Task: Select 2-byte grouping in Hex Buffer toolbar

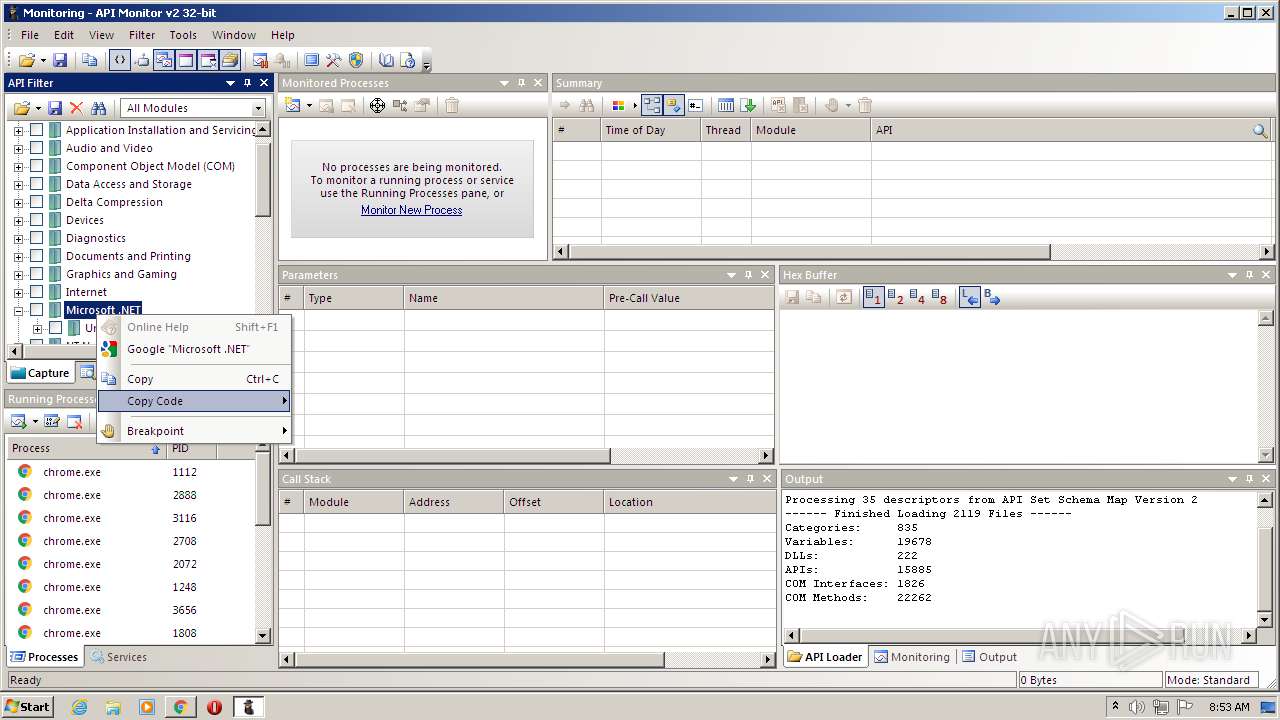Action: pyautogui.click(x=895, y=298)
